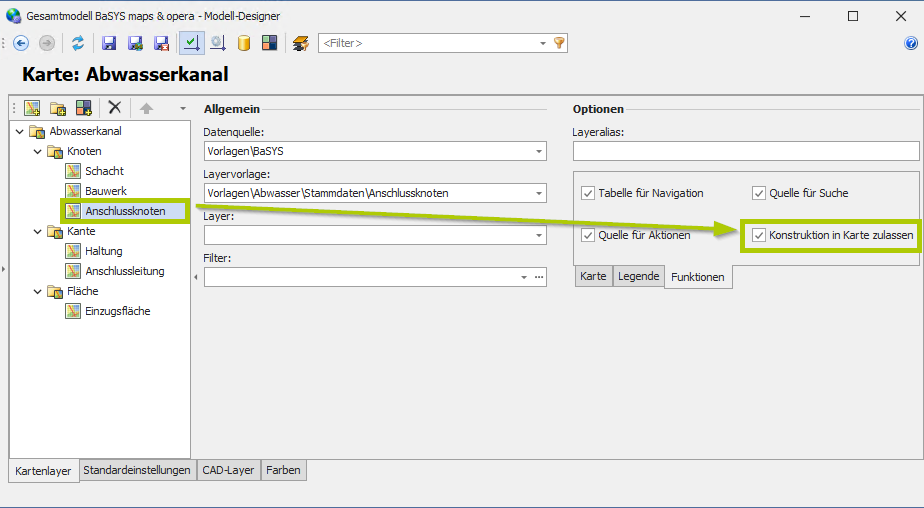Click the filter funnel icon
This screenshot has width=924, height=508.
559,43
